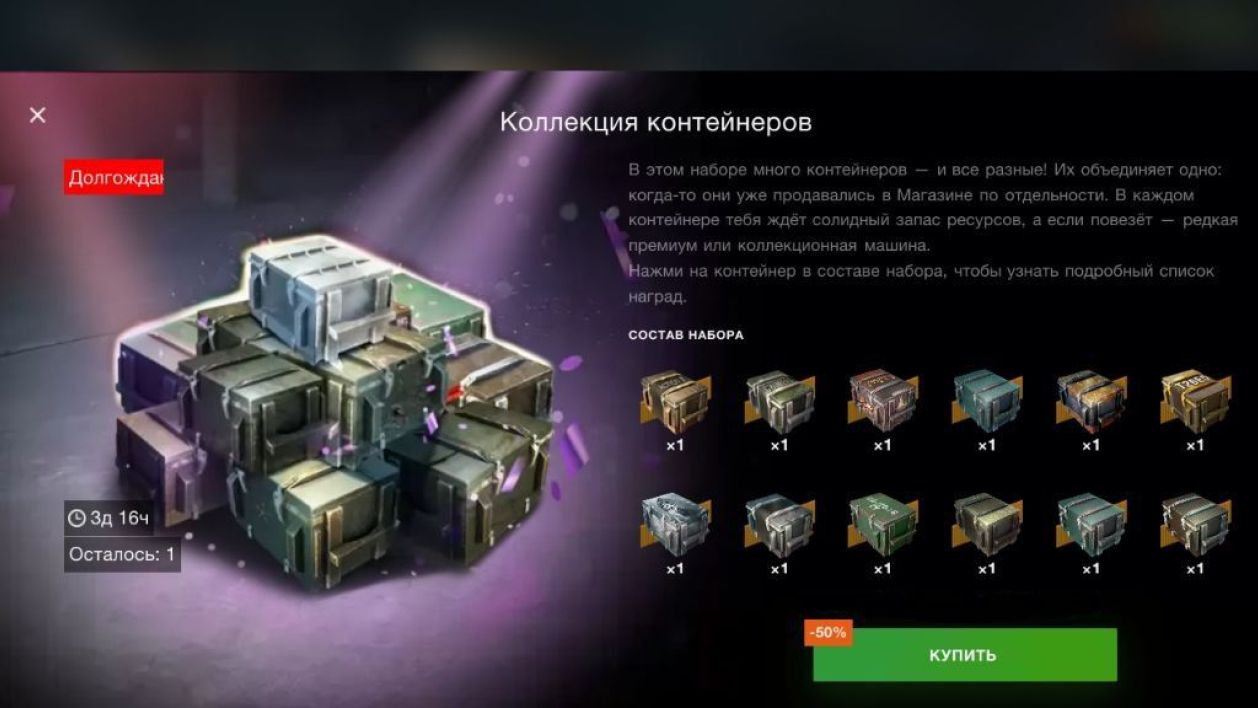Click the -50% discount badge
The width and height of the screenshot is (1258, 708).
coord(828,633)
